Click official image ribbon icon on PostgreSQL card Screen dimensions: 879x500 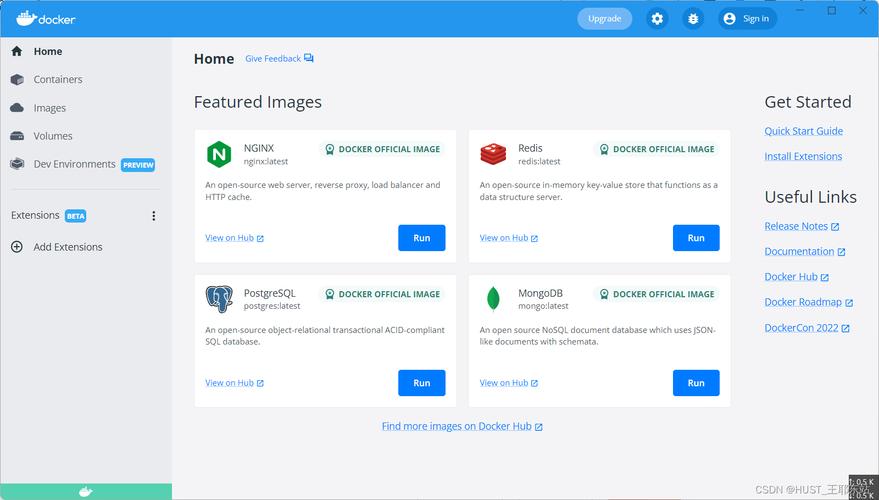[330, 294]
